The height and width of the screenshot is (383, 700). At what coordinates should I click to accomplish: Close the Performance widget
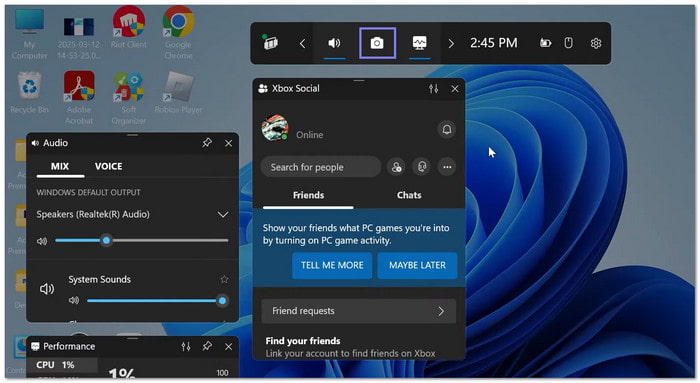[x=229, y=347]
